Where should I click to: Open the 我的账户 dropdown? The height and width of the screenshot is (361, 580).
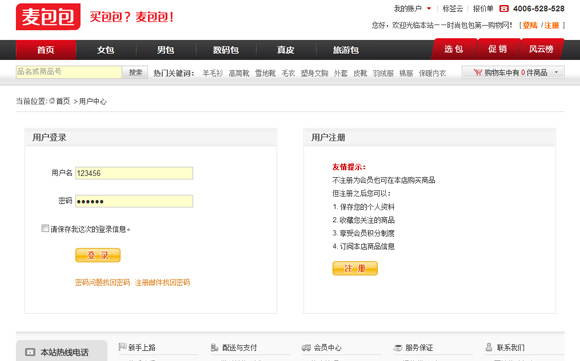click(x=412, y=8)
